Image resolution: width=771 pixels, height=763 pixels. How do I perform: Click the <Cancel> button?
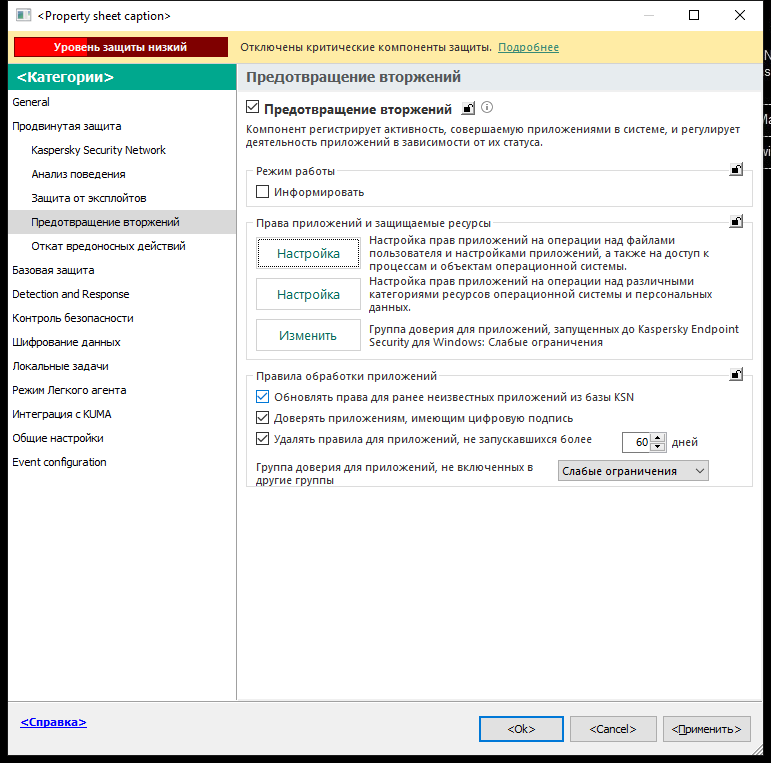613,729
